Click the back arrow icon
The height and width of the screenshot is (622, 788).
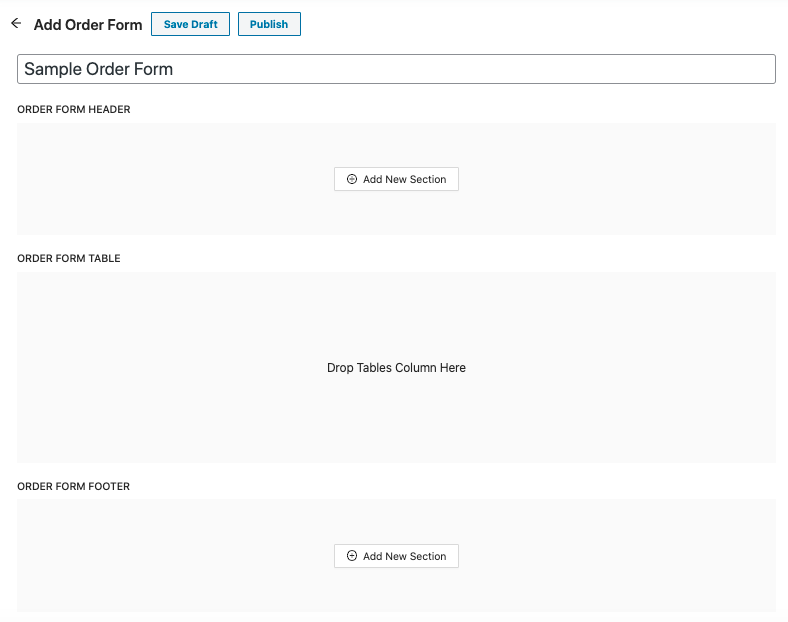[16, 23]
